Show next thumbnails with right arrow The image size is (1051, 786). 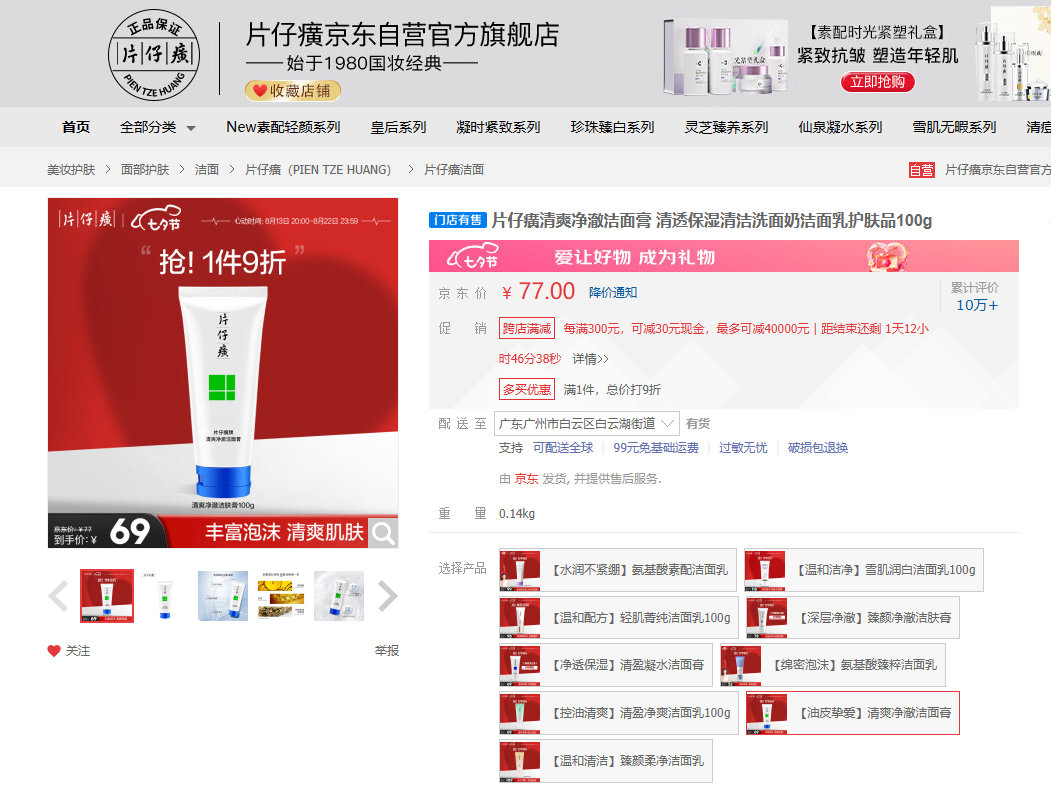coord(387,596)
